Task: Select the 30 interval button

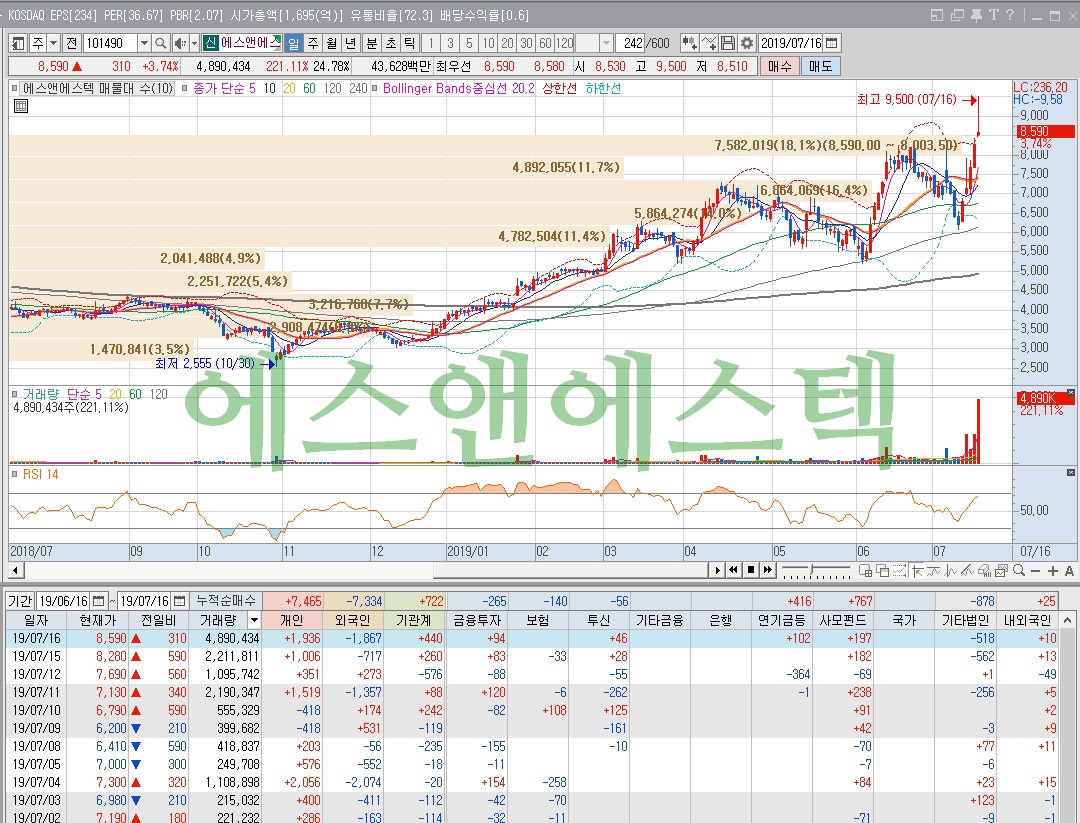Action: point(527,43)
